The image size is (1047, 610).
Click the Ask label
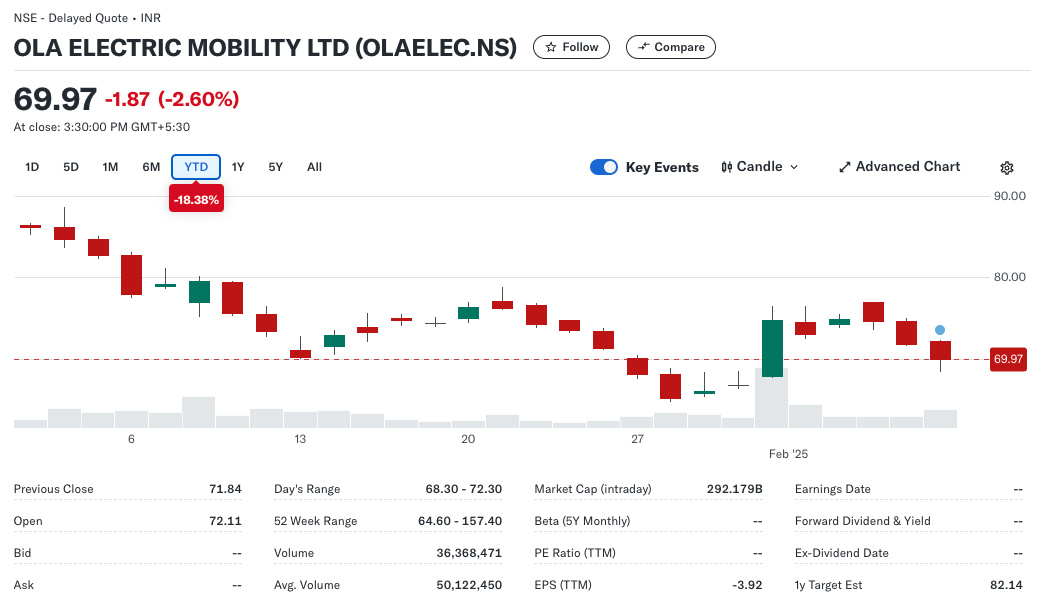click(23, 585)
